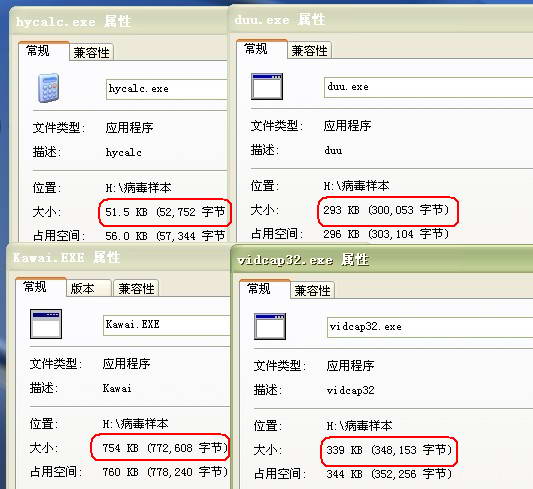The width and height of the screenshot is (533, 489).
Task: Select the 常规 tab in hycalc.exe properties
Action: (38, 51)
